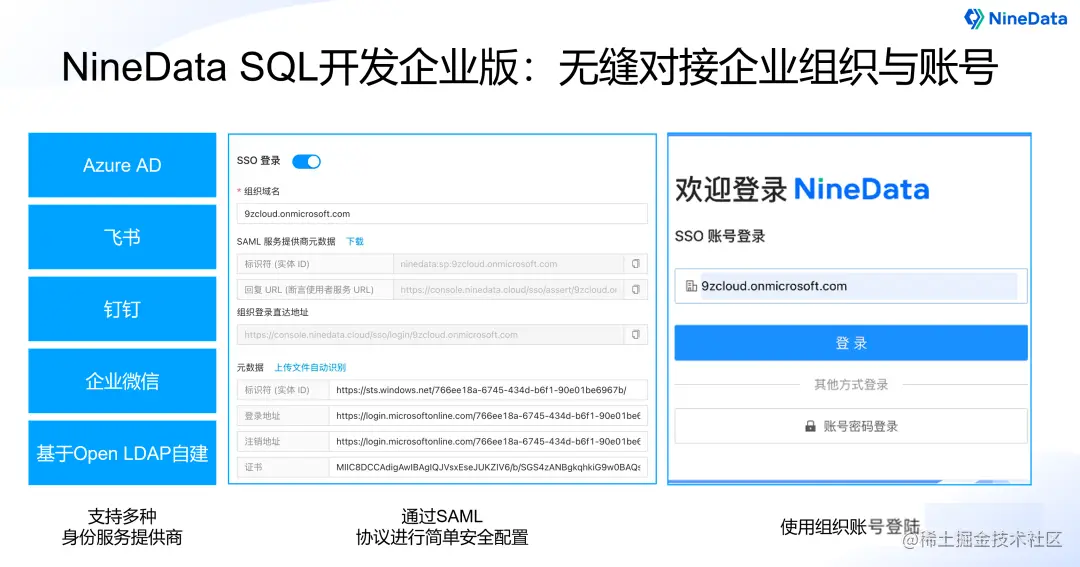Click the 使用组织账号登陆 caption
1080x567 pixels.
tap(849, 527)
